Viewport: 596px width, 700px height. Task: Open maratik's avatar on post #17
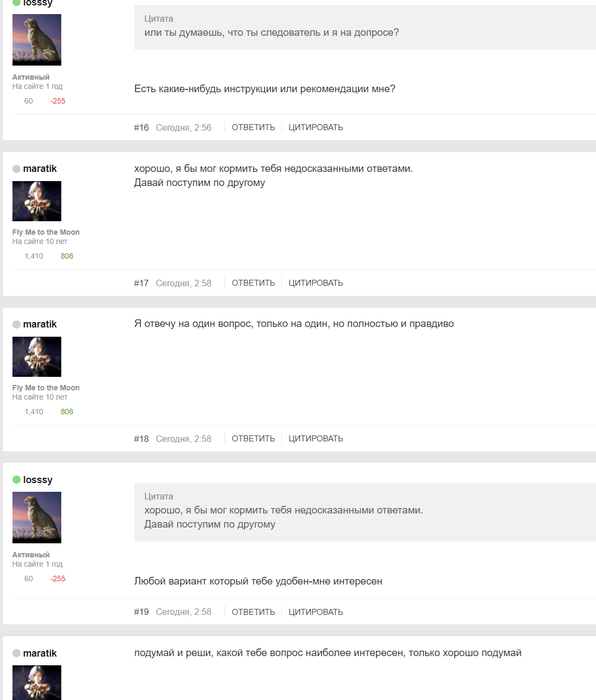[37, 201]
